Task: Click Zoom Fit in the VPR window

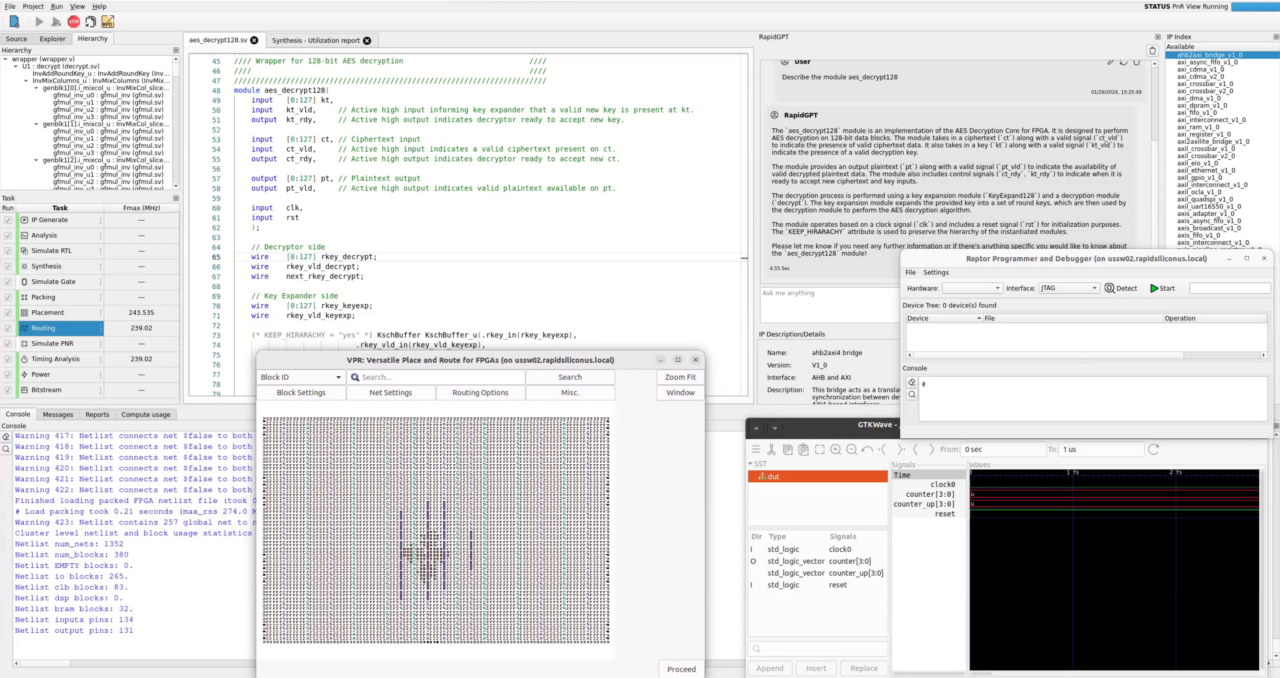Action: 679,377
